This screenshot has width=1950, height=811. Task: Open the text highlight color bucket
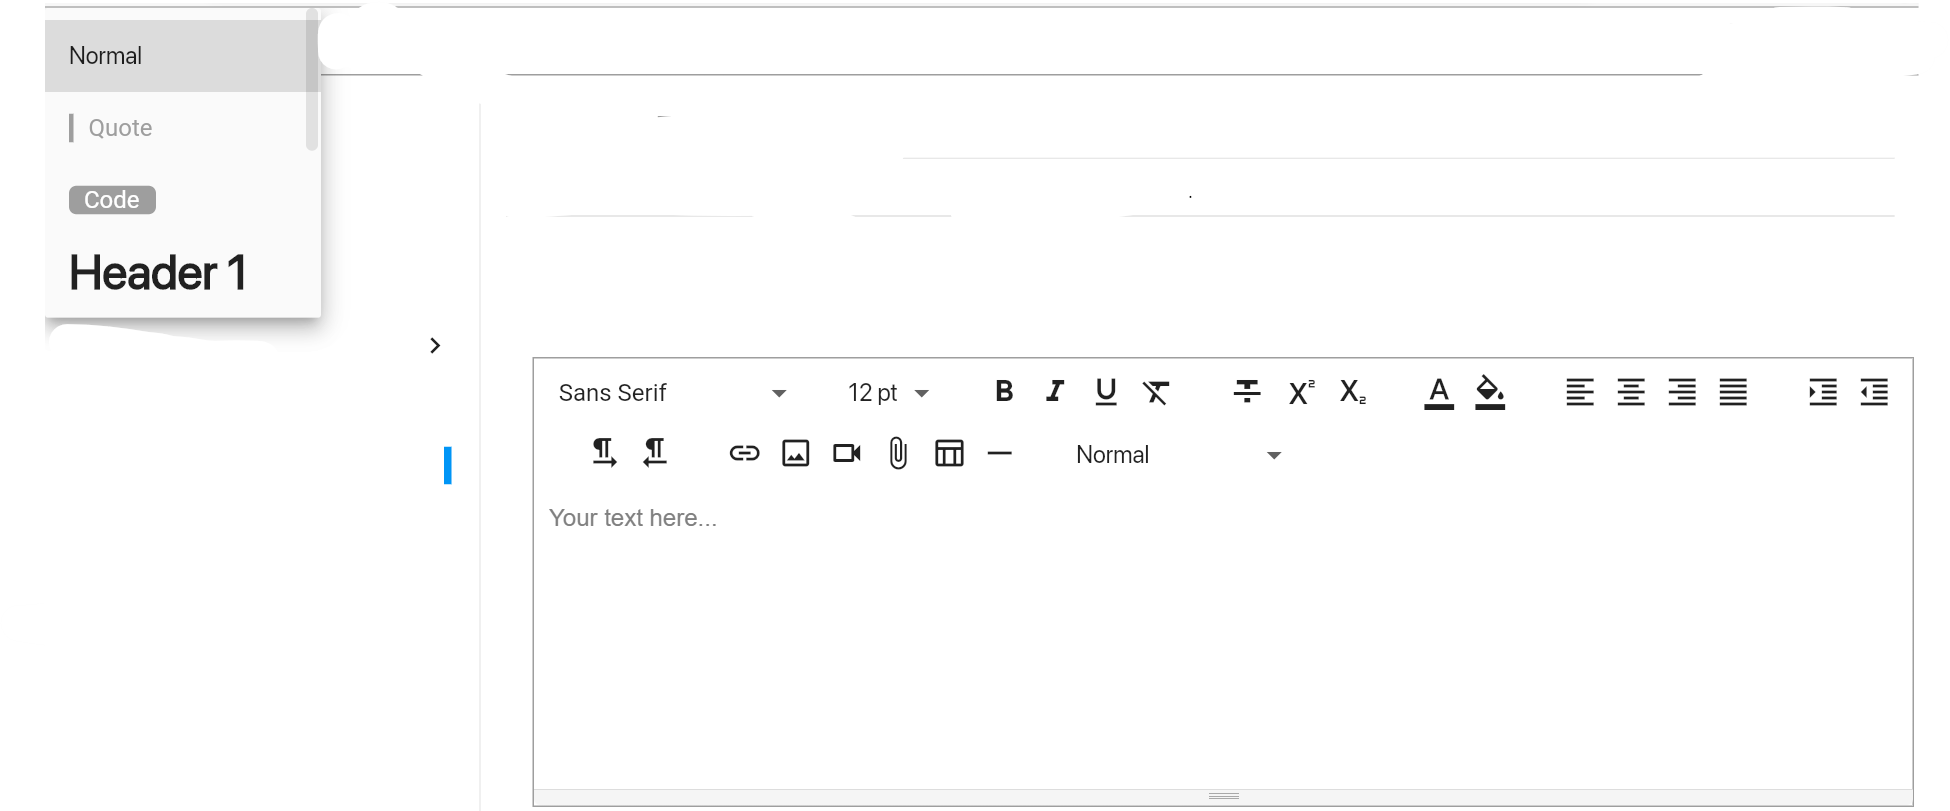(x=1489, y=392)
